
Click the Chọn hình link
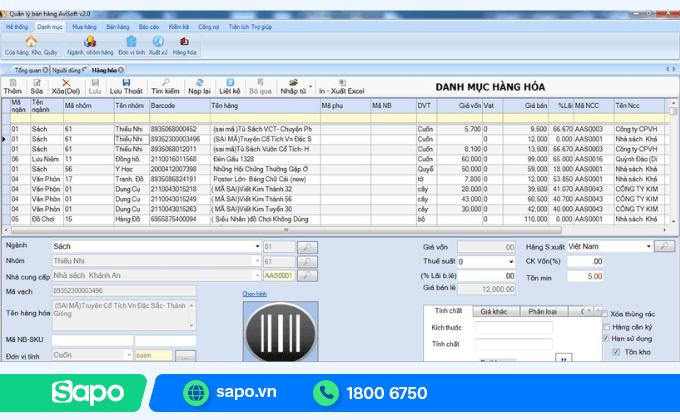click(255, 294)
